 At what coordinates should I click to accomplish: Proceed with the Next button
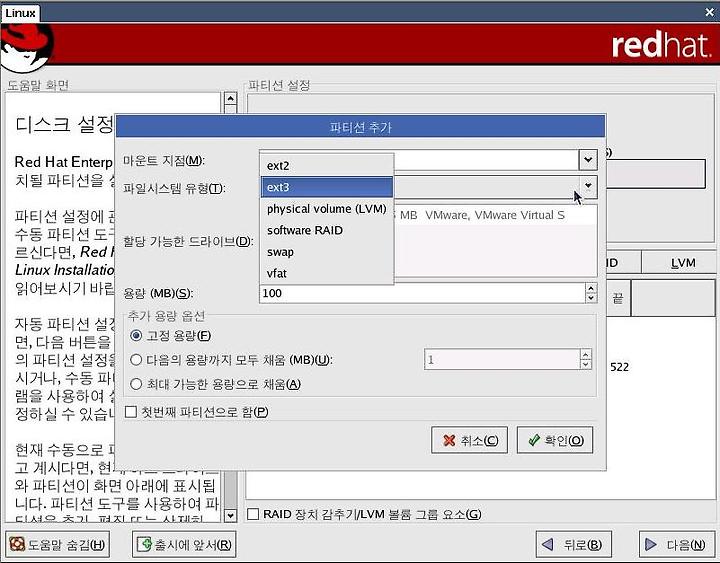(677, 545)
